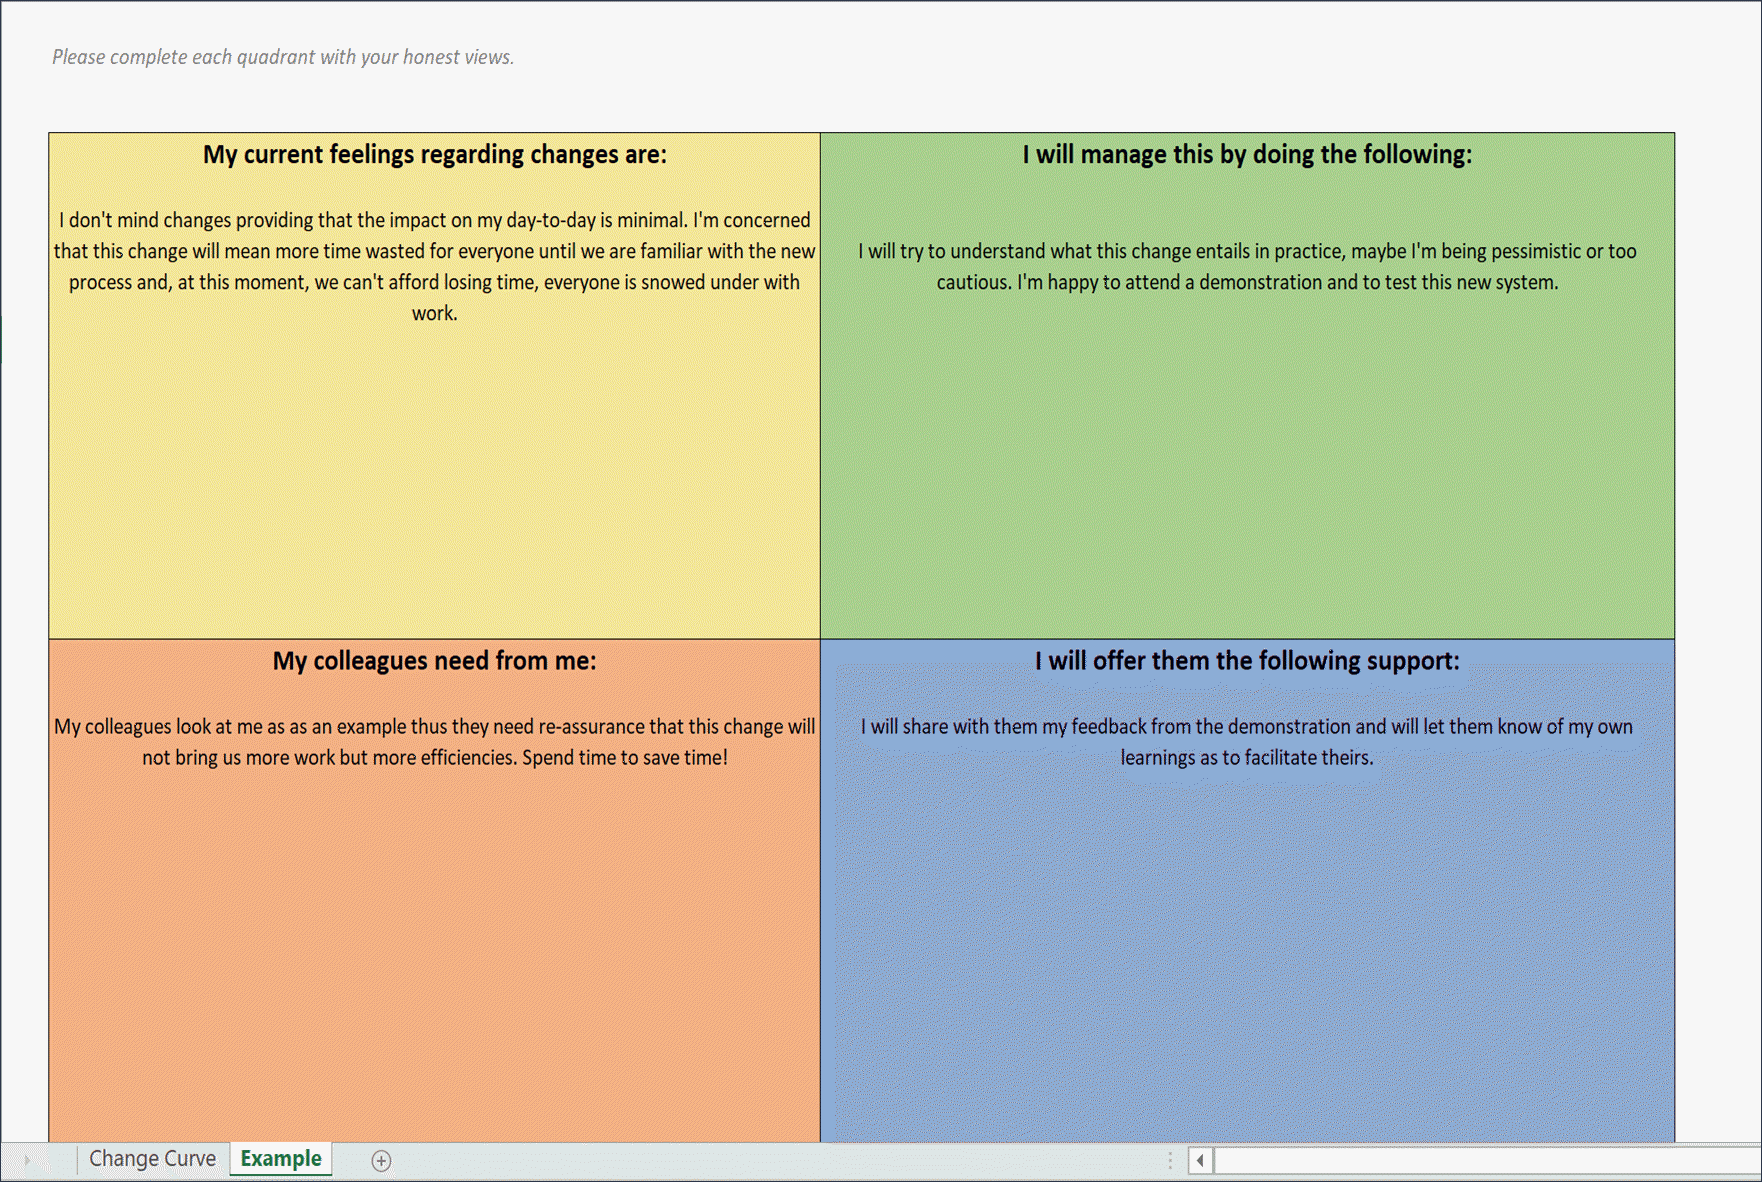Viewport: 1762px width, 1182px height.
Task: Add a new worksheet with the plus icon
Action: (380, 1160)
